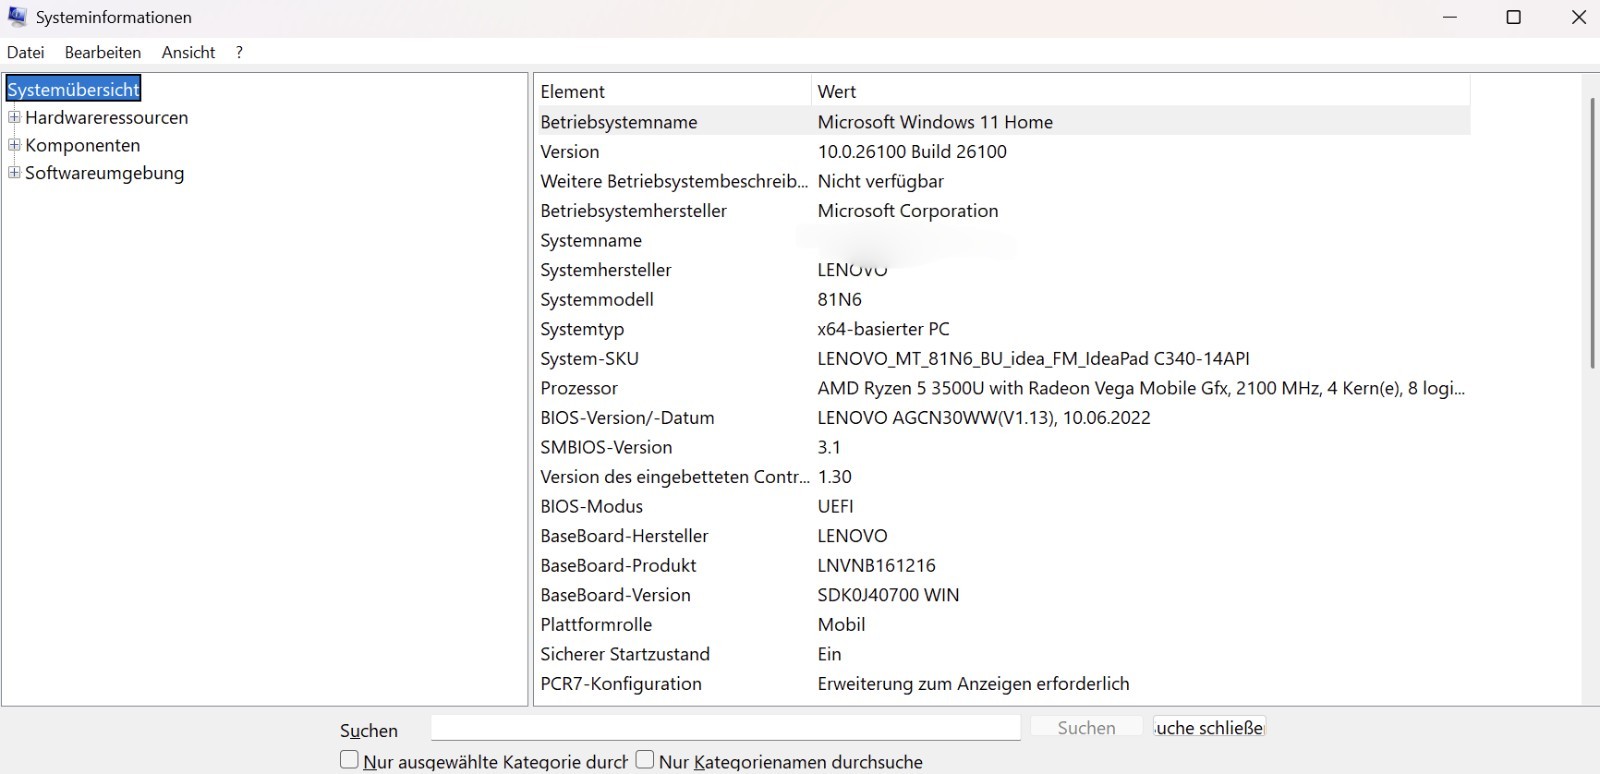Open the Datei menu
1600x774 pixels.
(26, 52)
